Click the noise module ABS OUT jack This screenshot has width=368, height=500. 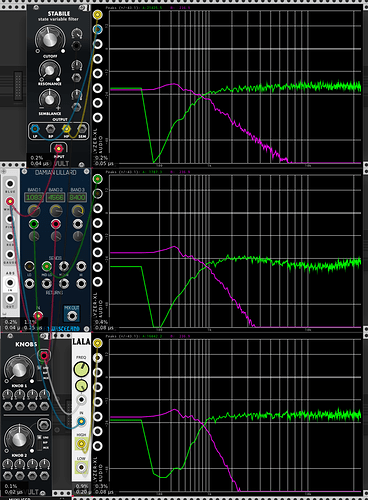10,299
